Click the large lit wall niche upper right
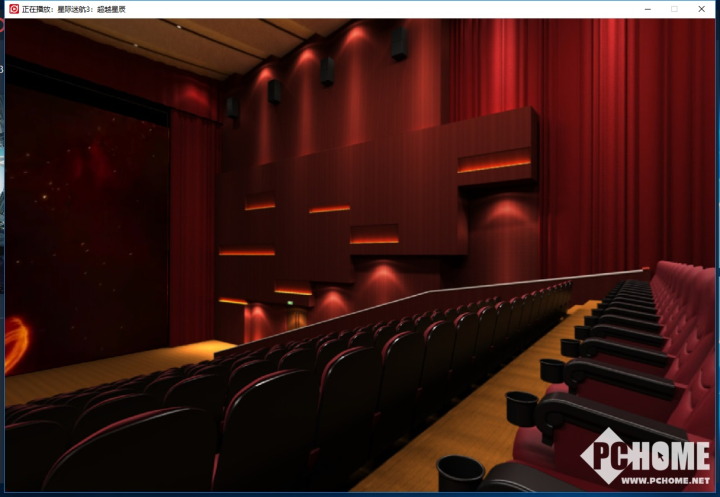Image resolution: width=720 pixels, height=497 pixels. (494, 161)
